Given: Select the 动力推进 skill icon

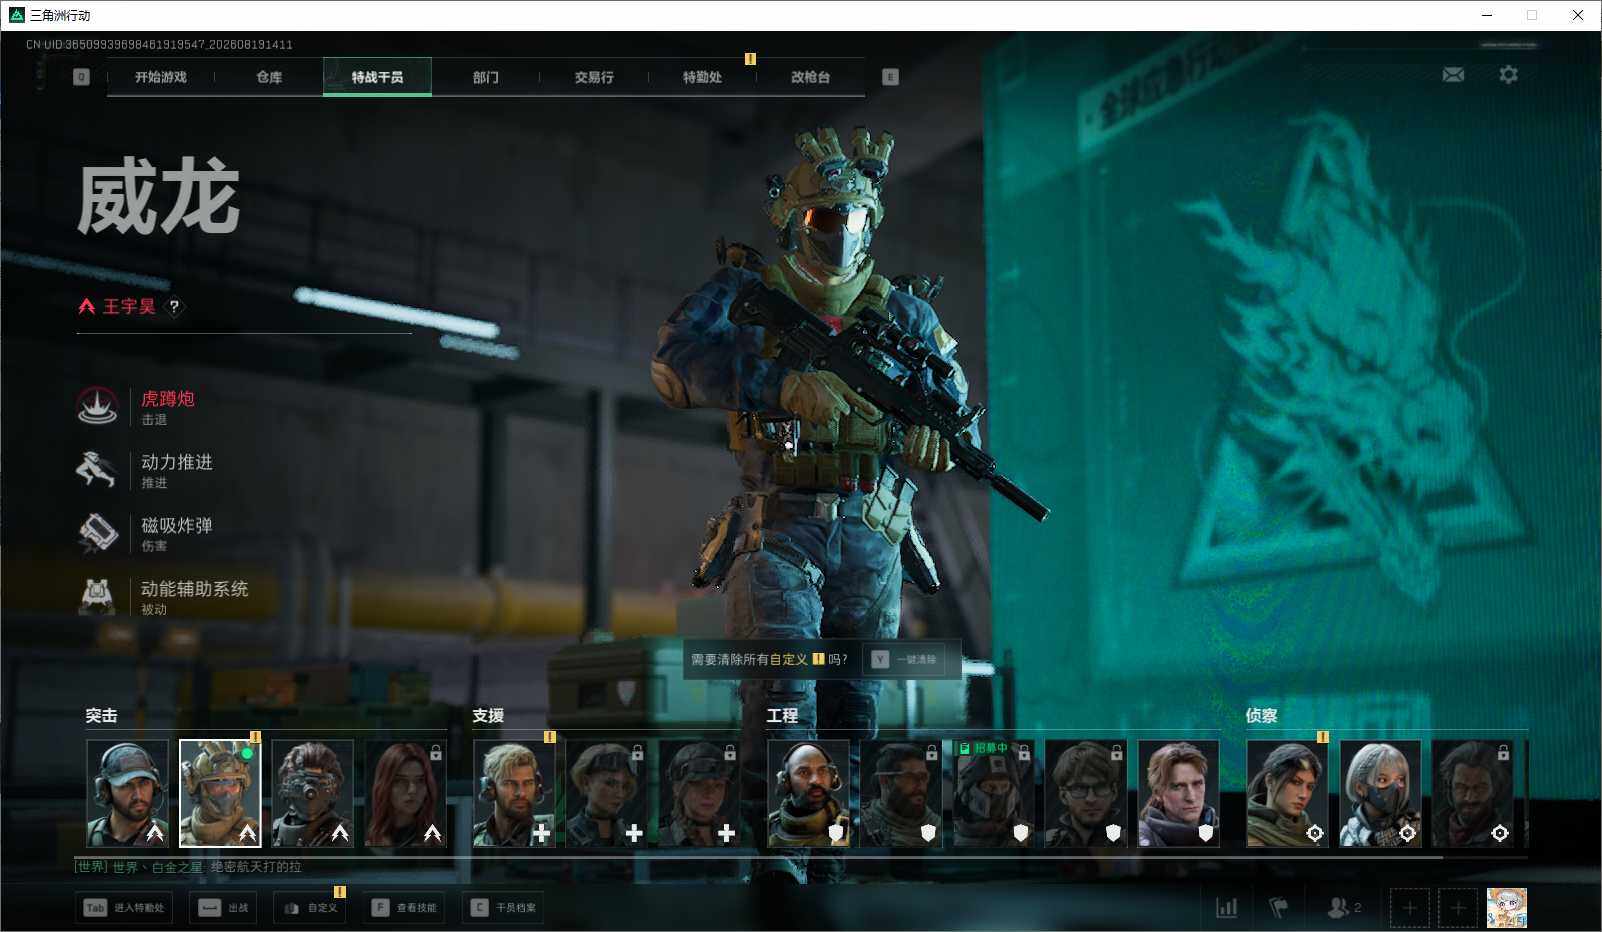Looking at the screenshot, I should (x=97, y=469).
